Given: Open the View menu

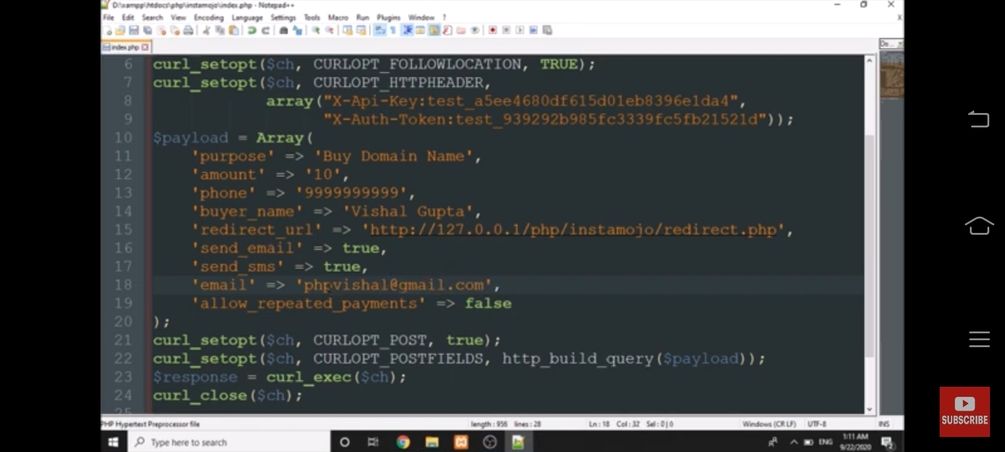Looking at the screenshot, I should click(x=178, y=17).
